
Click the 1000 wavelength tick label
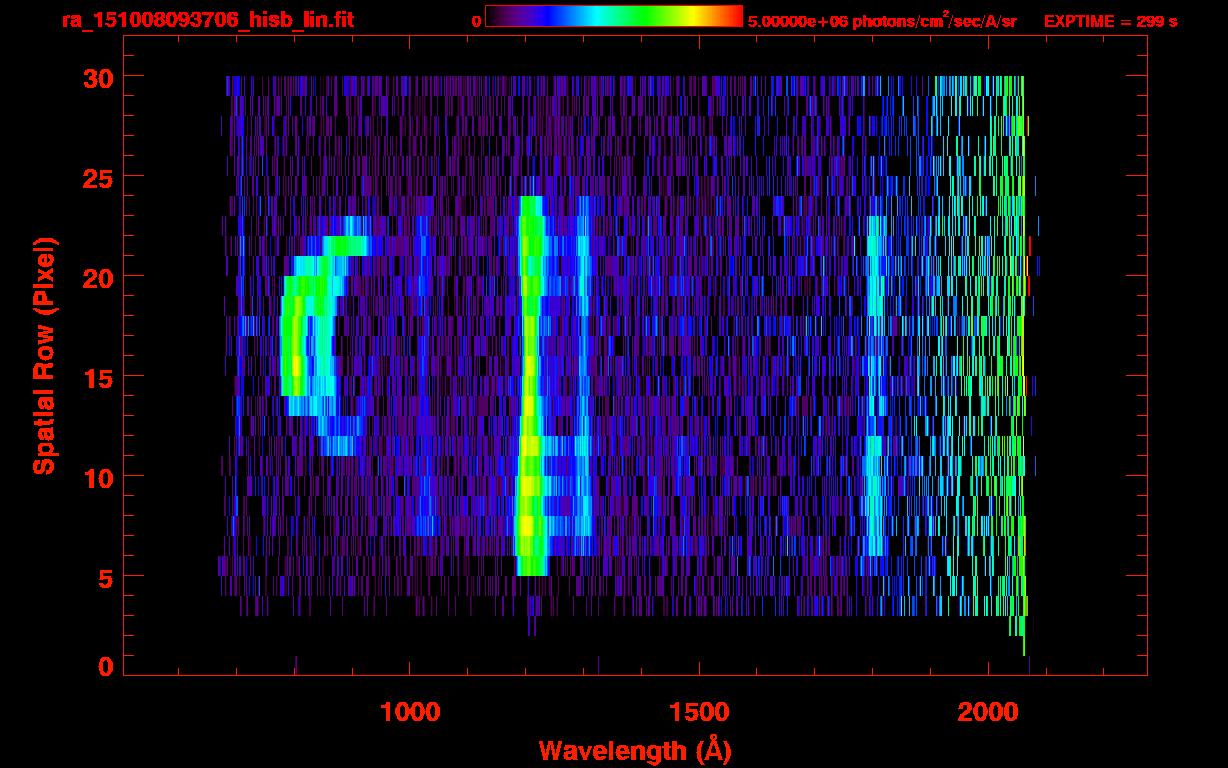tap(410, 712)
